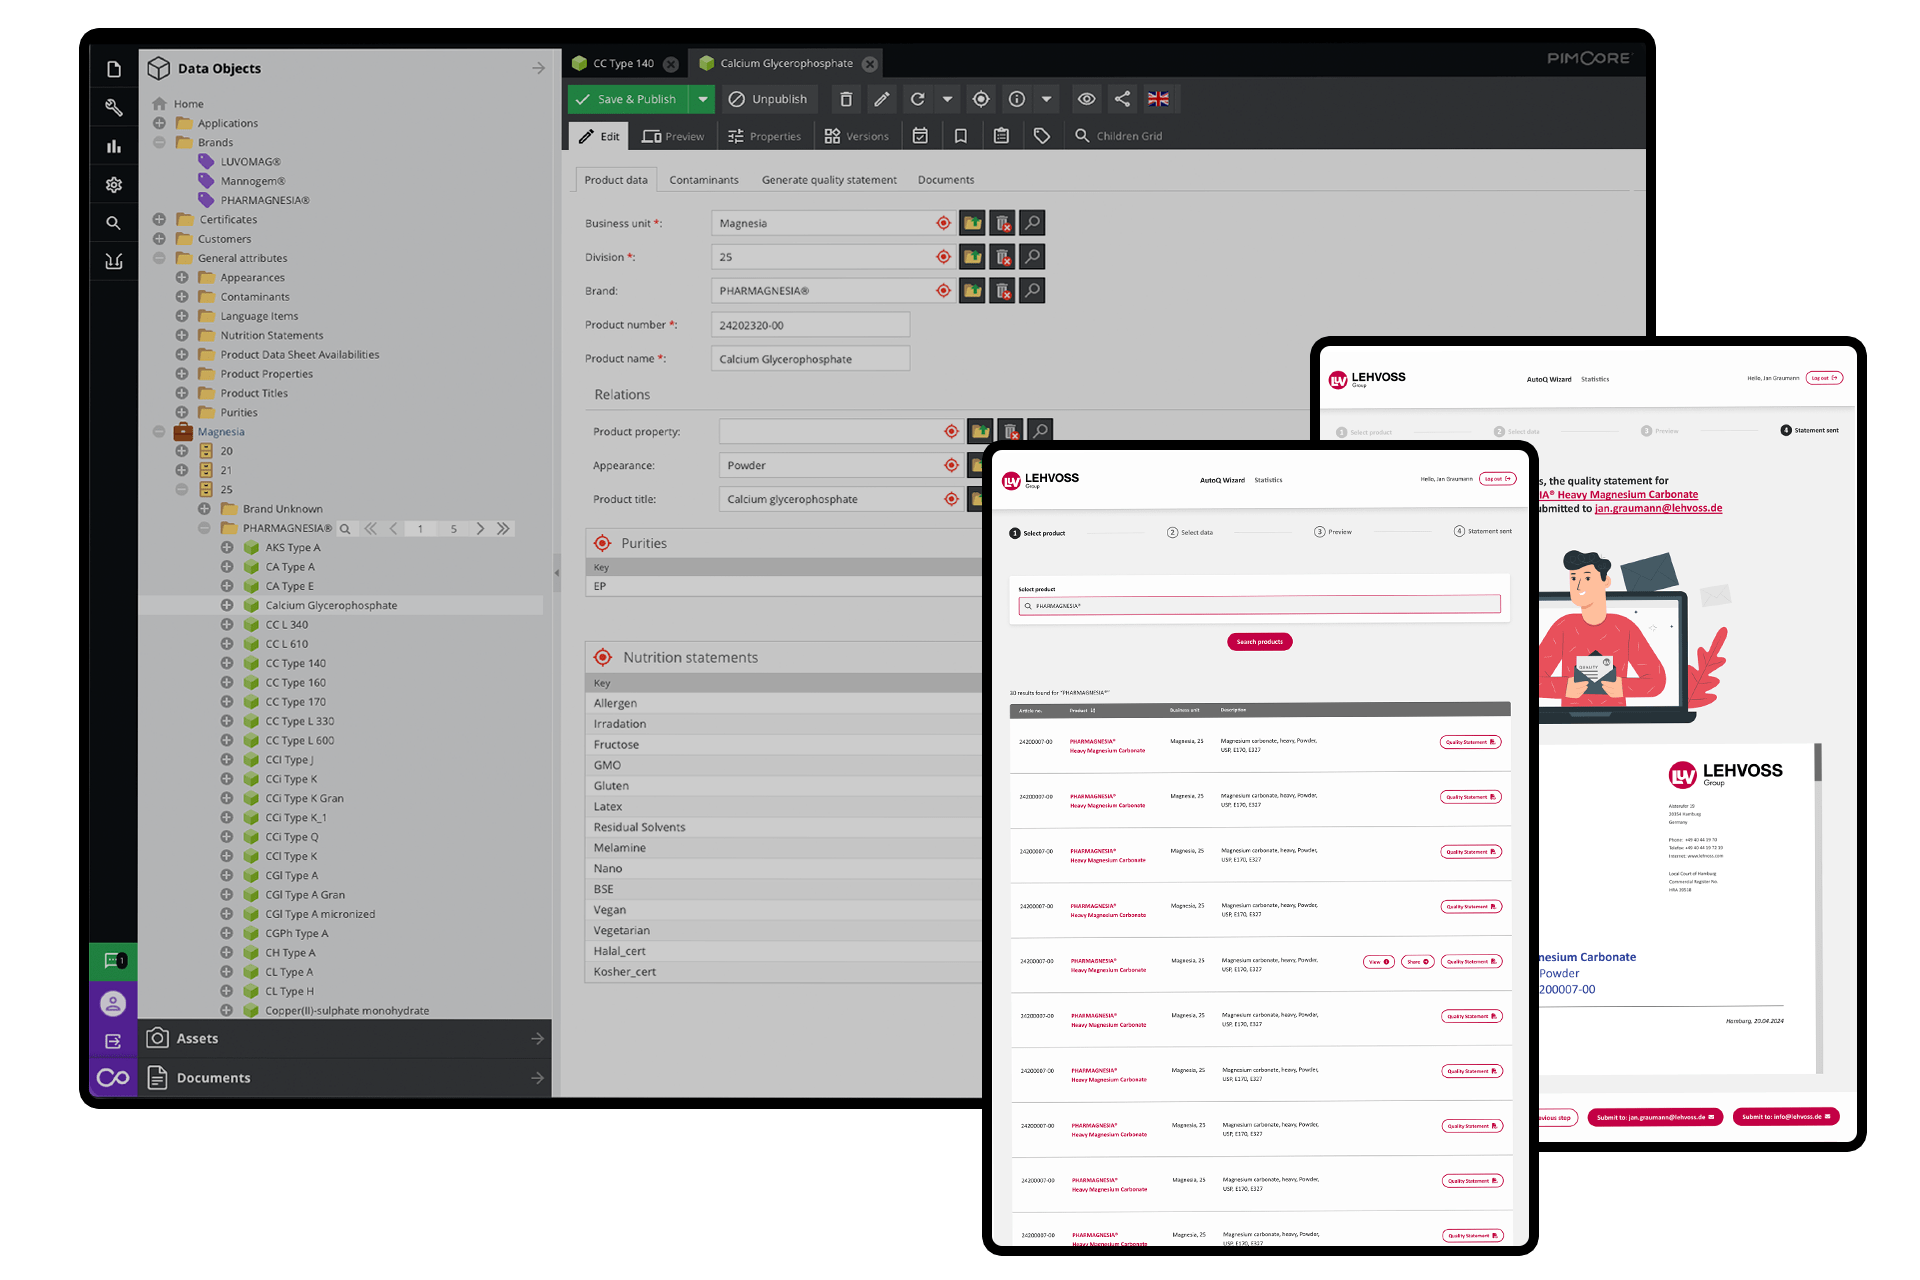Expand the Certificates folder
Viewport: 1920px width, 1280px height.
(159, 219)
